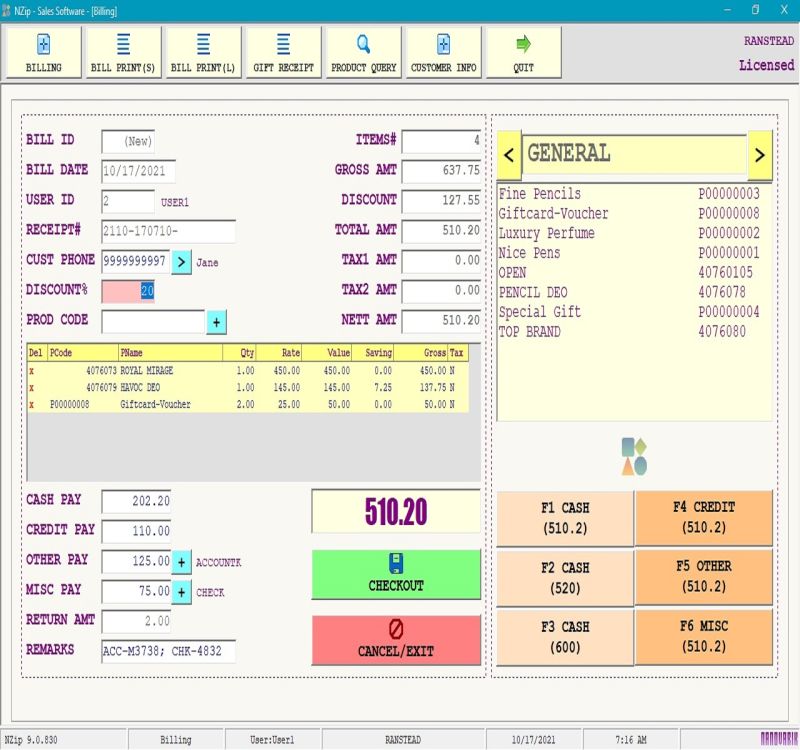This screenshot has width=800, height=750.
Task: Click the REMARKS text field
Action: click(168, 651)
